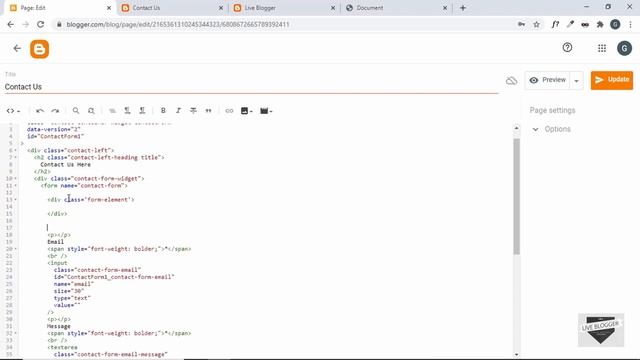Close the Document tab
The width and height of the screenshot is (640, 360).
point(445,8)
